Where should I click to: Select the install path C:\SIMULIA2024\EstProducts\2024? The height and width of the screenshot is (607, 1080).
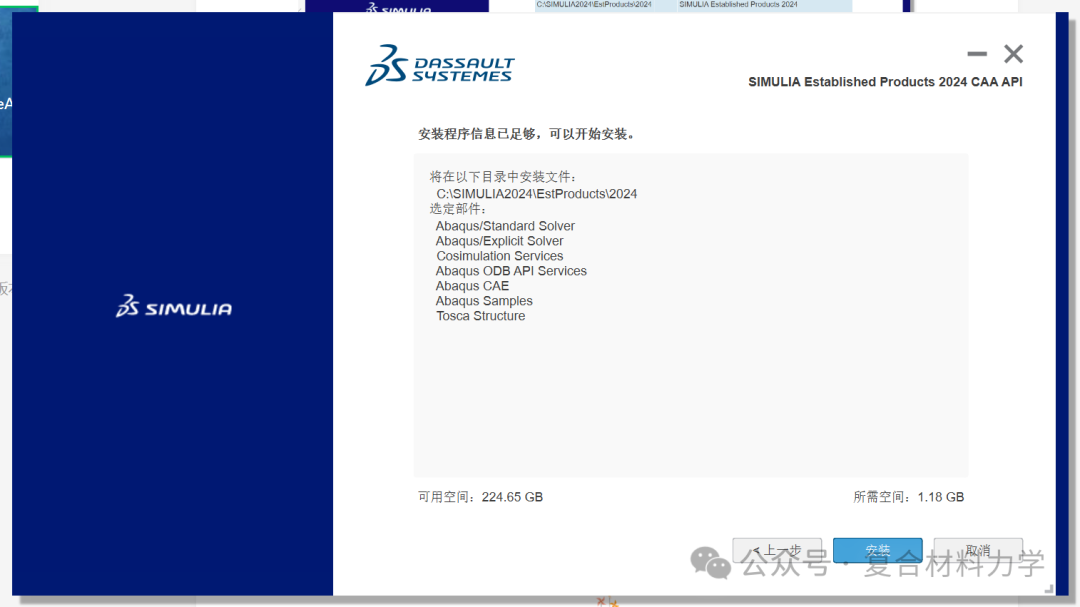tap(537, 194)
